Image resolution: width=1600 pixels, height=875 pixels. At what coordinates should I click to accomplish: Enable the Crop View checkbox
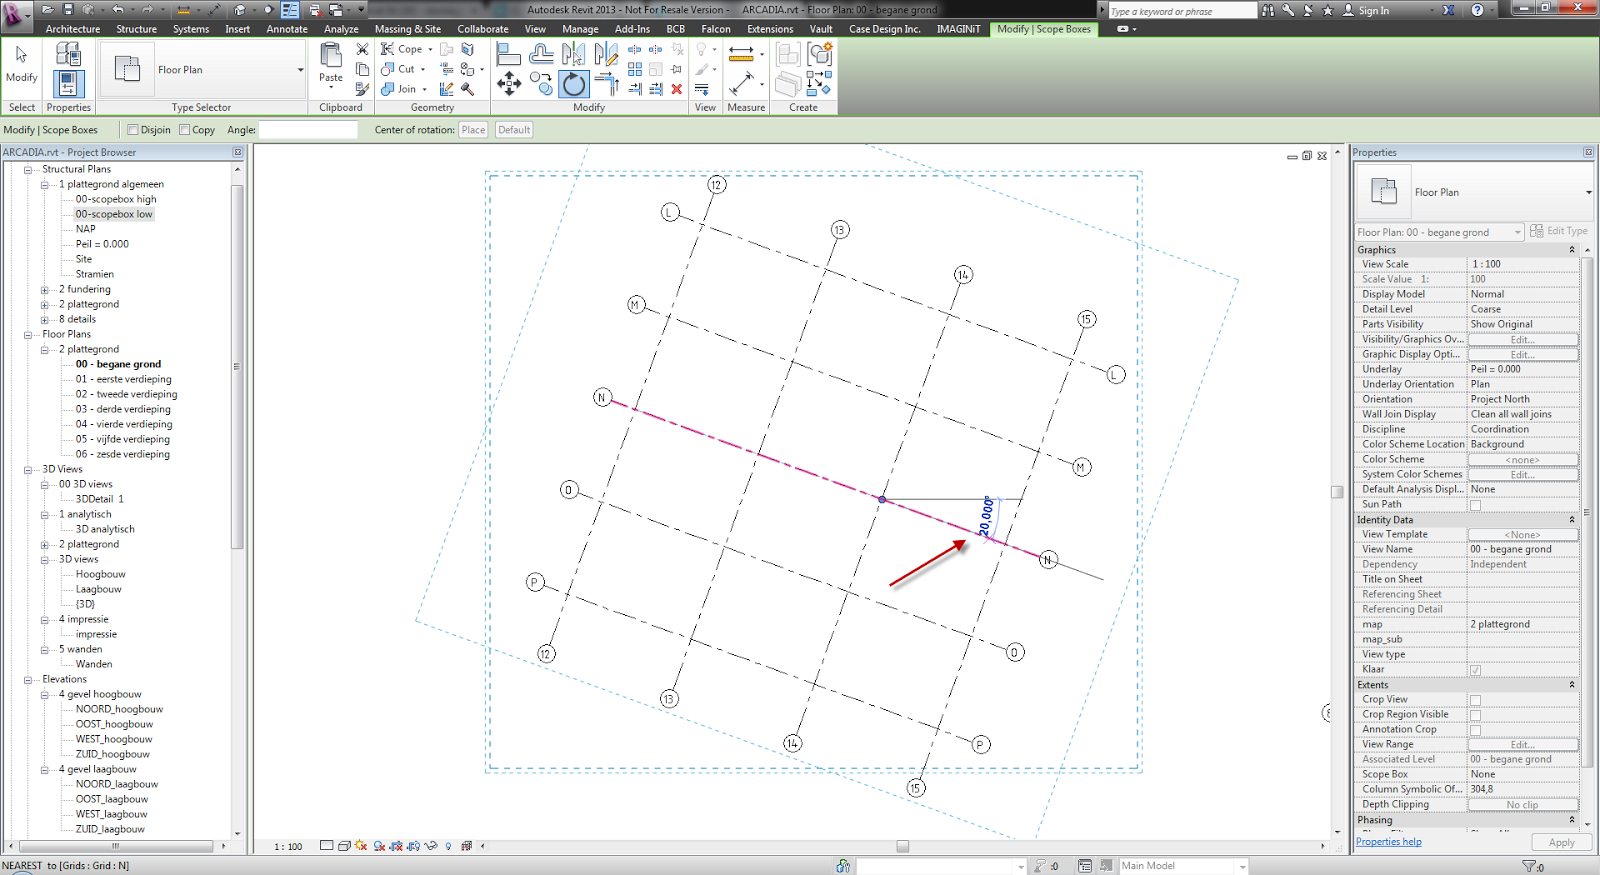[1475, 700]
